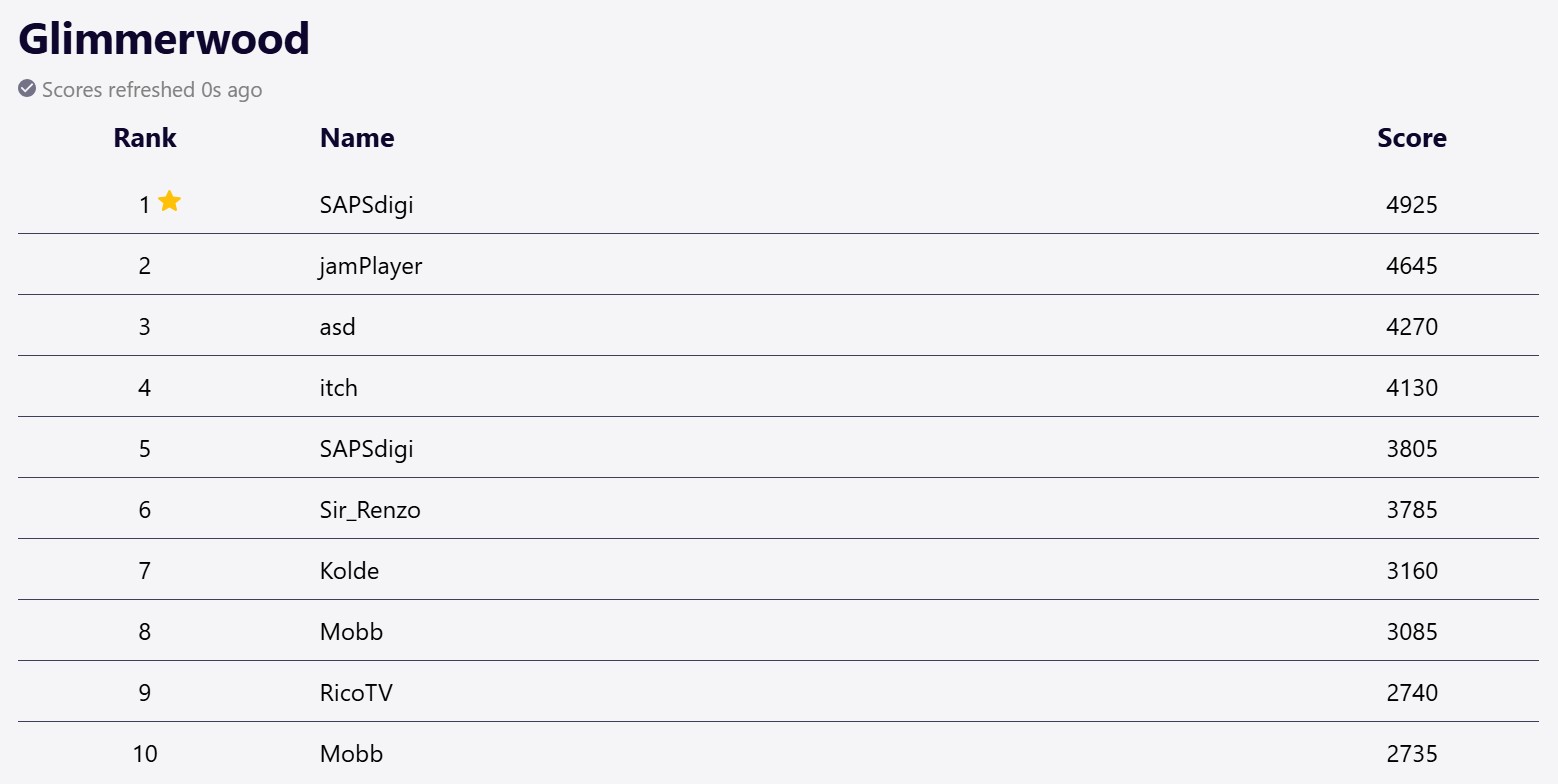Open jamPlayer's leaderboard entry
The width and height of the screenshot is (1558, 784).
[x=371, y=266]
